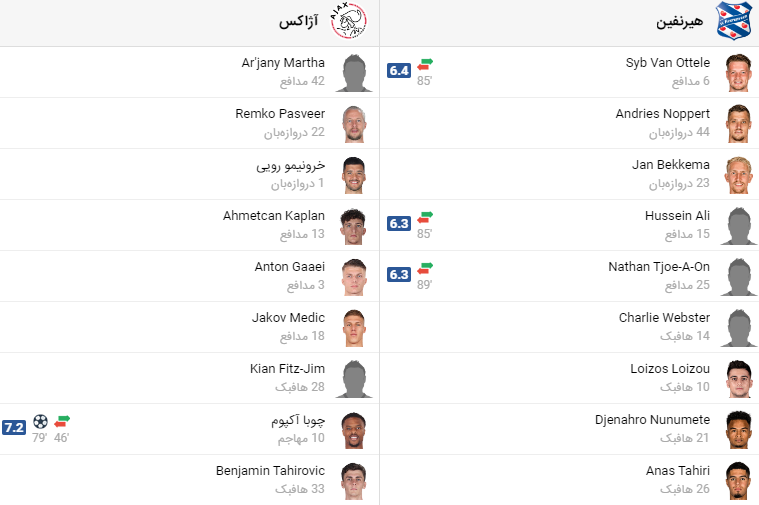Select Jan Bekkema's profile picture
This screenshot has height=505, width=759.
[738, 174]
